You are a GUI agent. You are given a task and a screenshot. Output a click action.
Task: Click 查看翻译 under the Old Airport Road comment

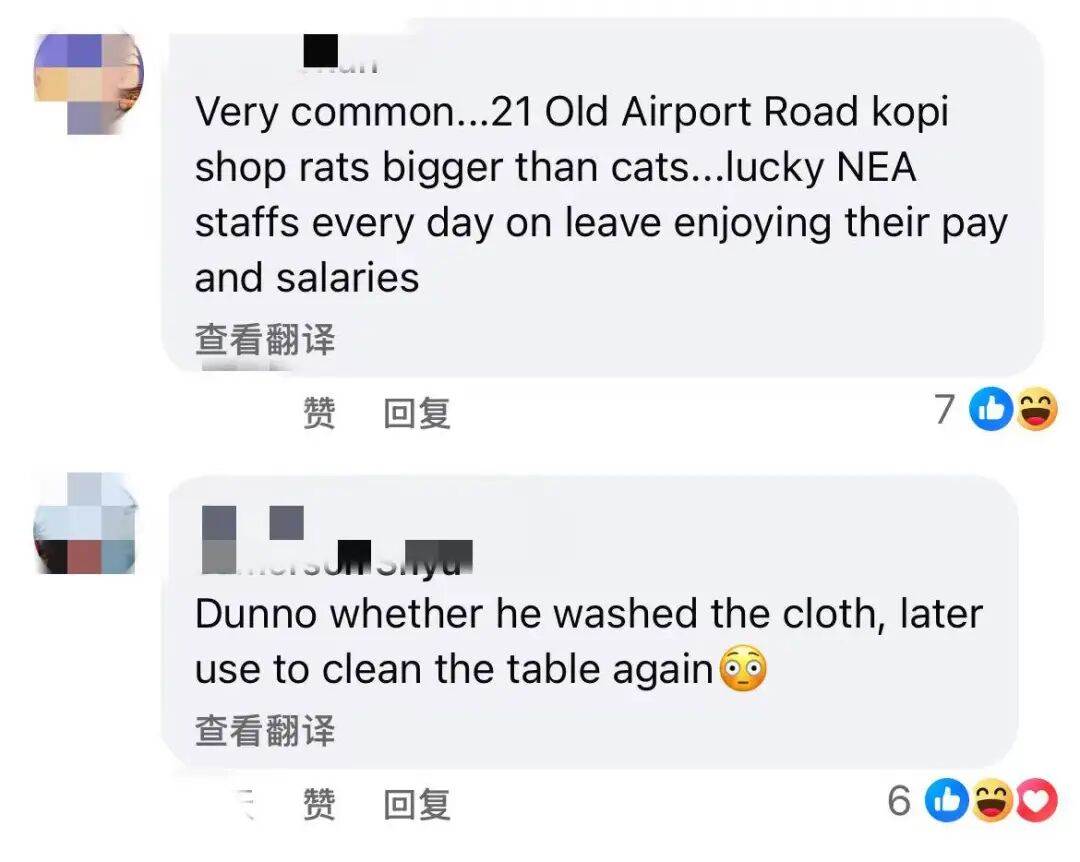coord(264,340)
